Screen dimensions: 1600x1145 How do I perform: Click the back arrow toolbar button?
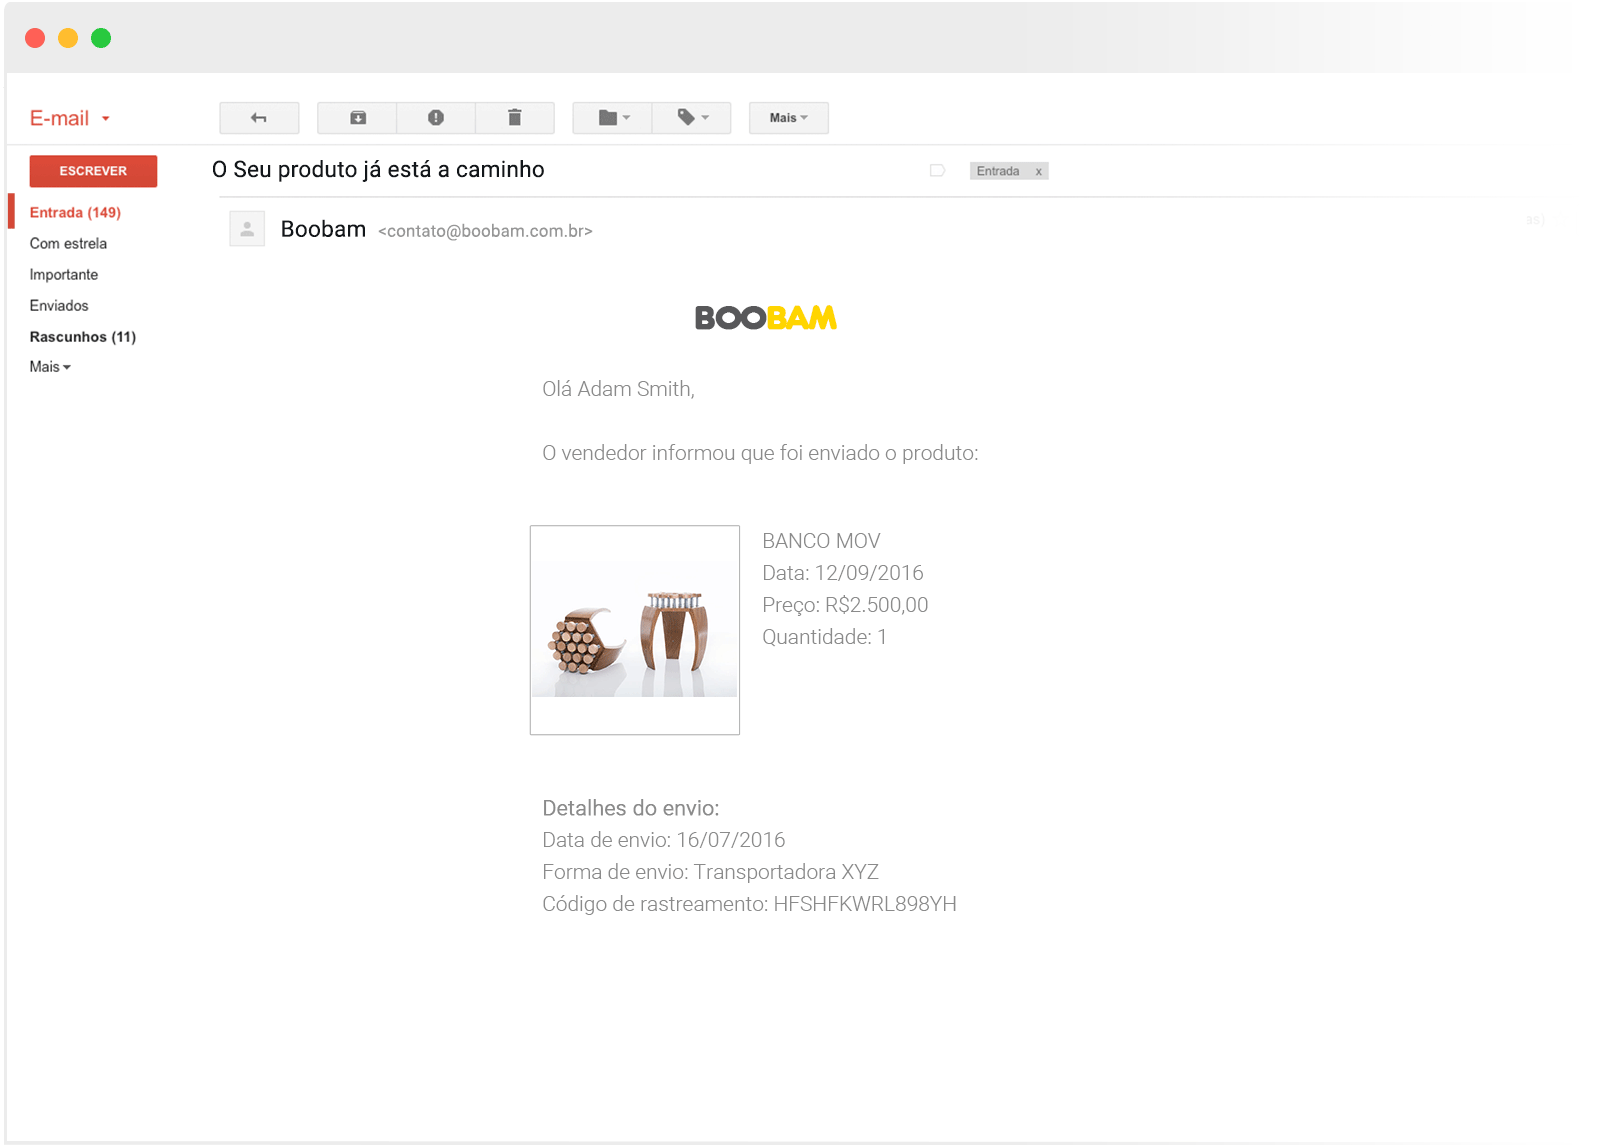tap(259, 118)
